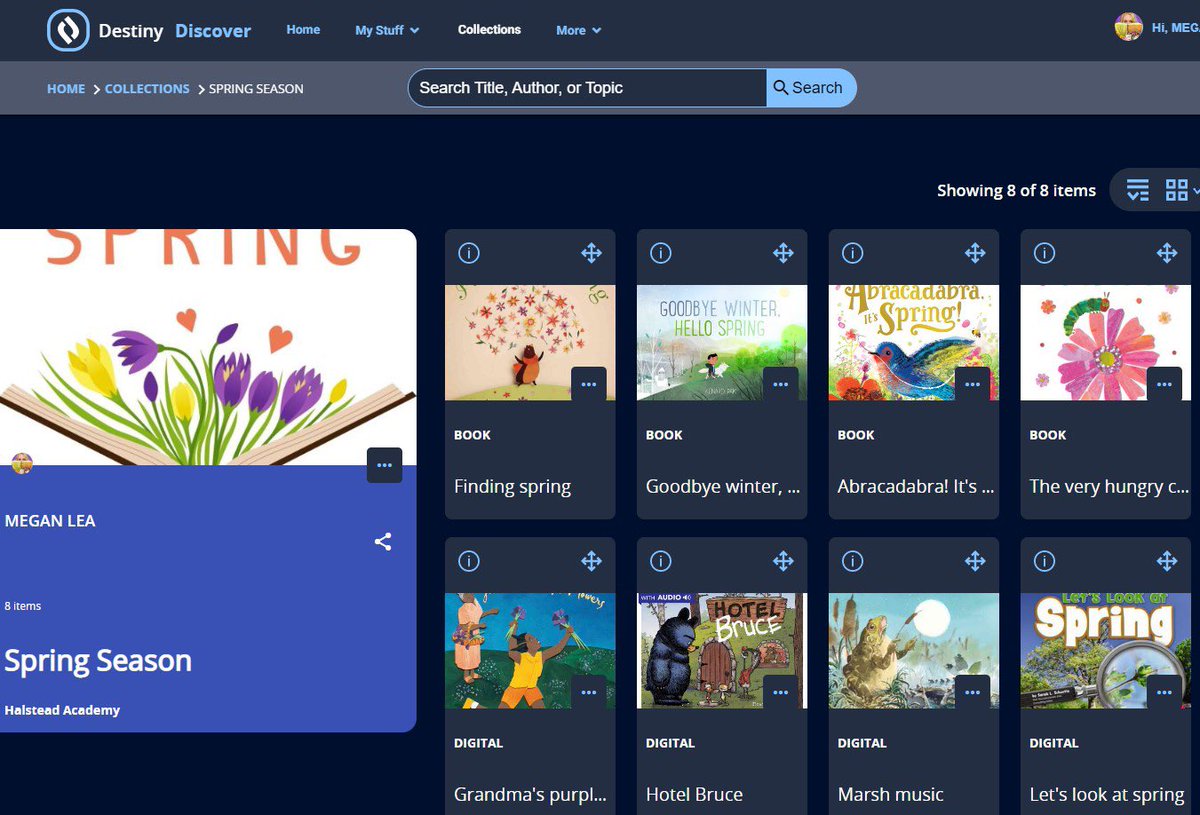This screenshot has width=1200, height=815.
Task: Click move handle on Hotel Bruce card
Action: 783,561
